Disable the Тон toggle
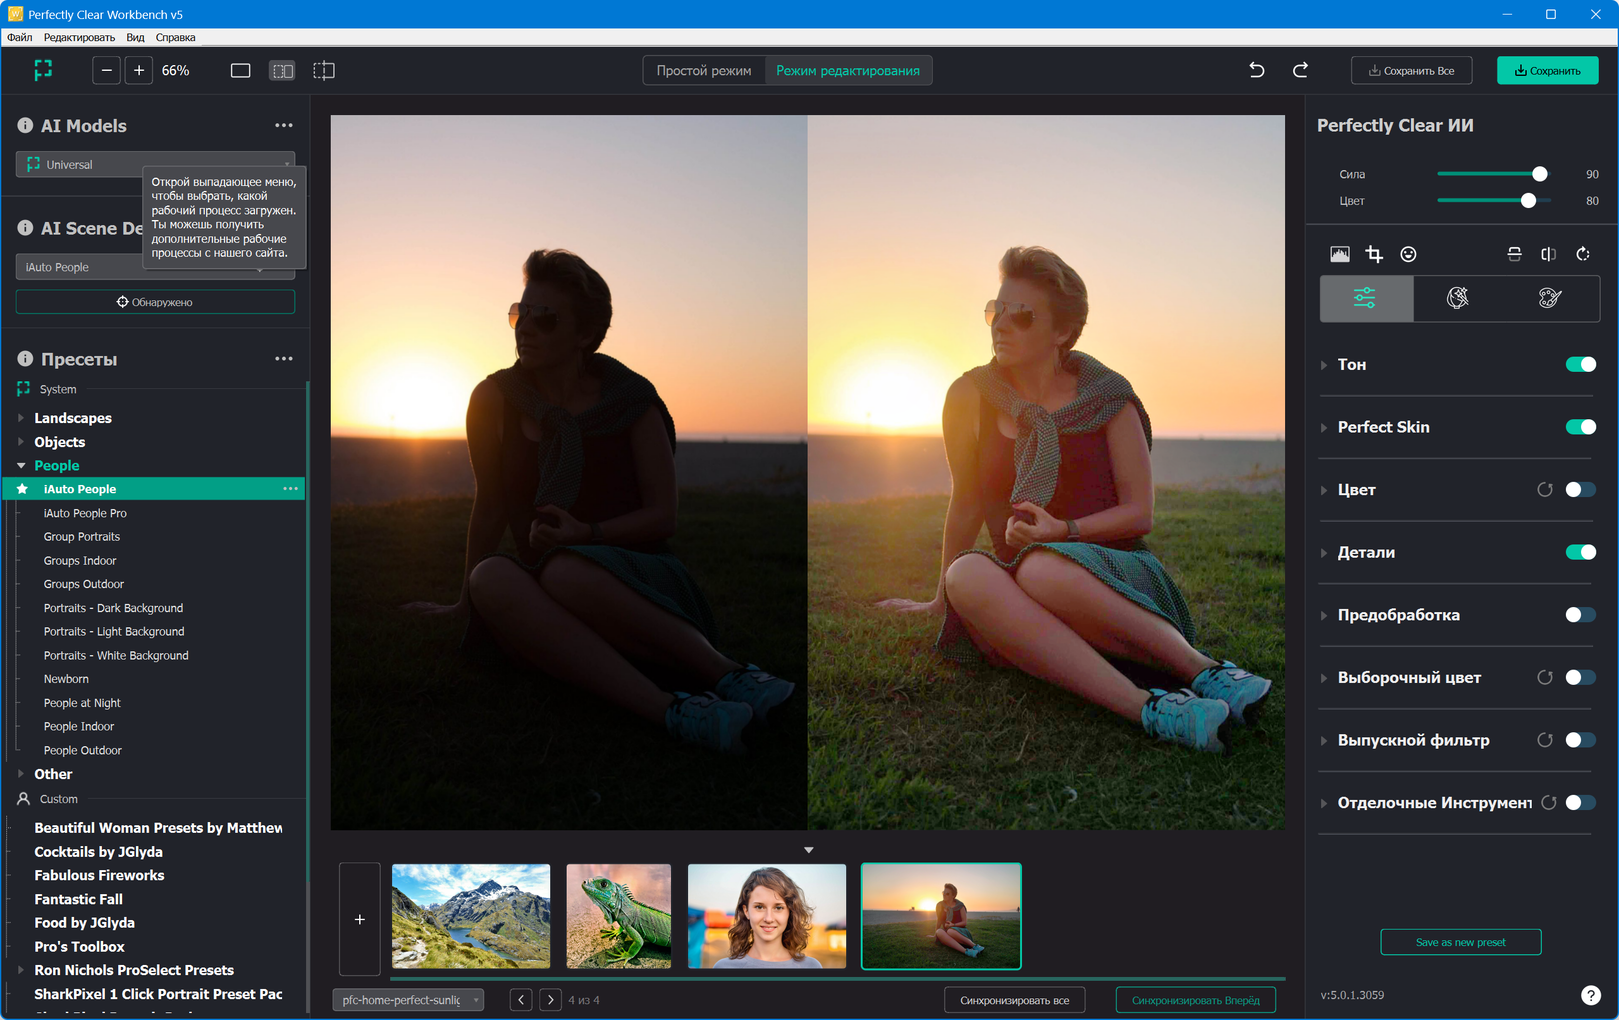This screenshot has width=1619, height=1020. click(1580, 365)
